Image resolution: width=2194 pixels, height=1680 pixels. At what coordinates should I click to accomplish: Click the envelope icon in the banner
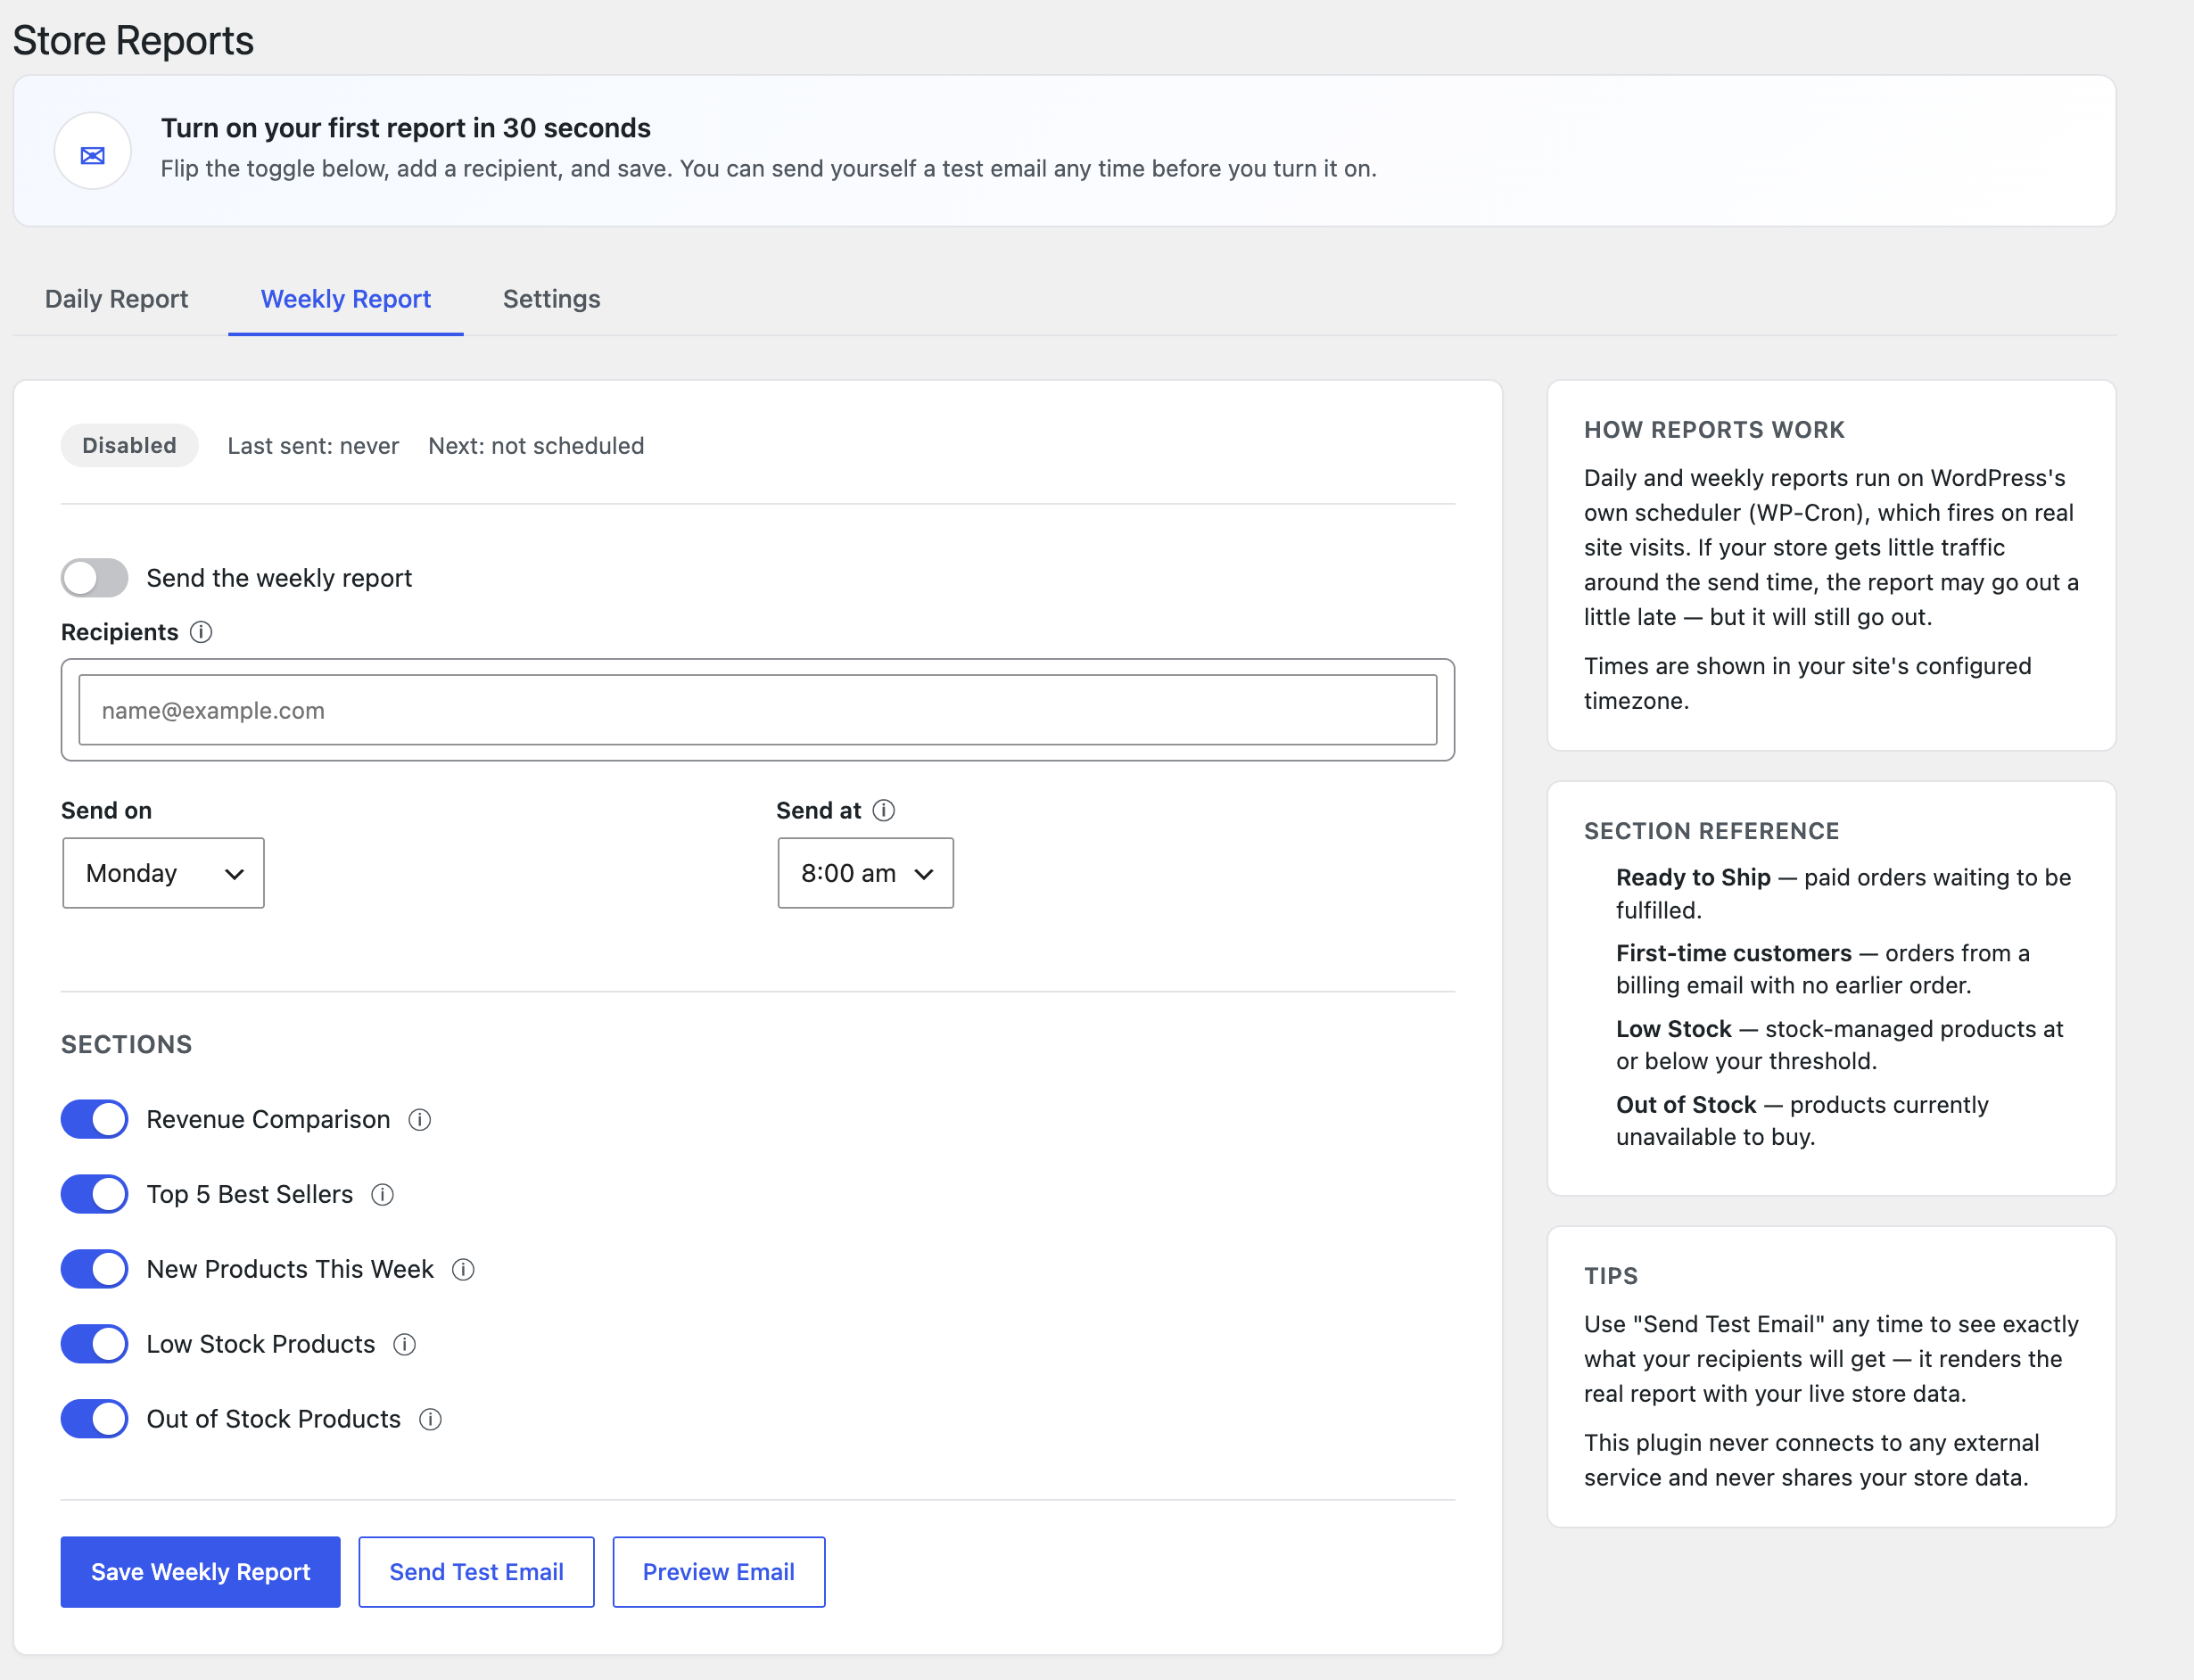[x=93, y=152]
